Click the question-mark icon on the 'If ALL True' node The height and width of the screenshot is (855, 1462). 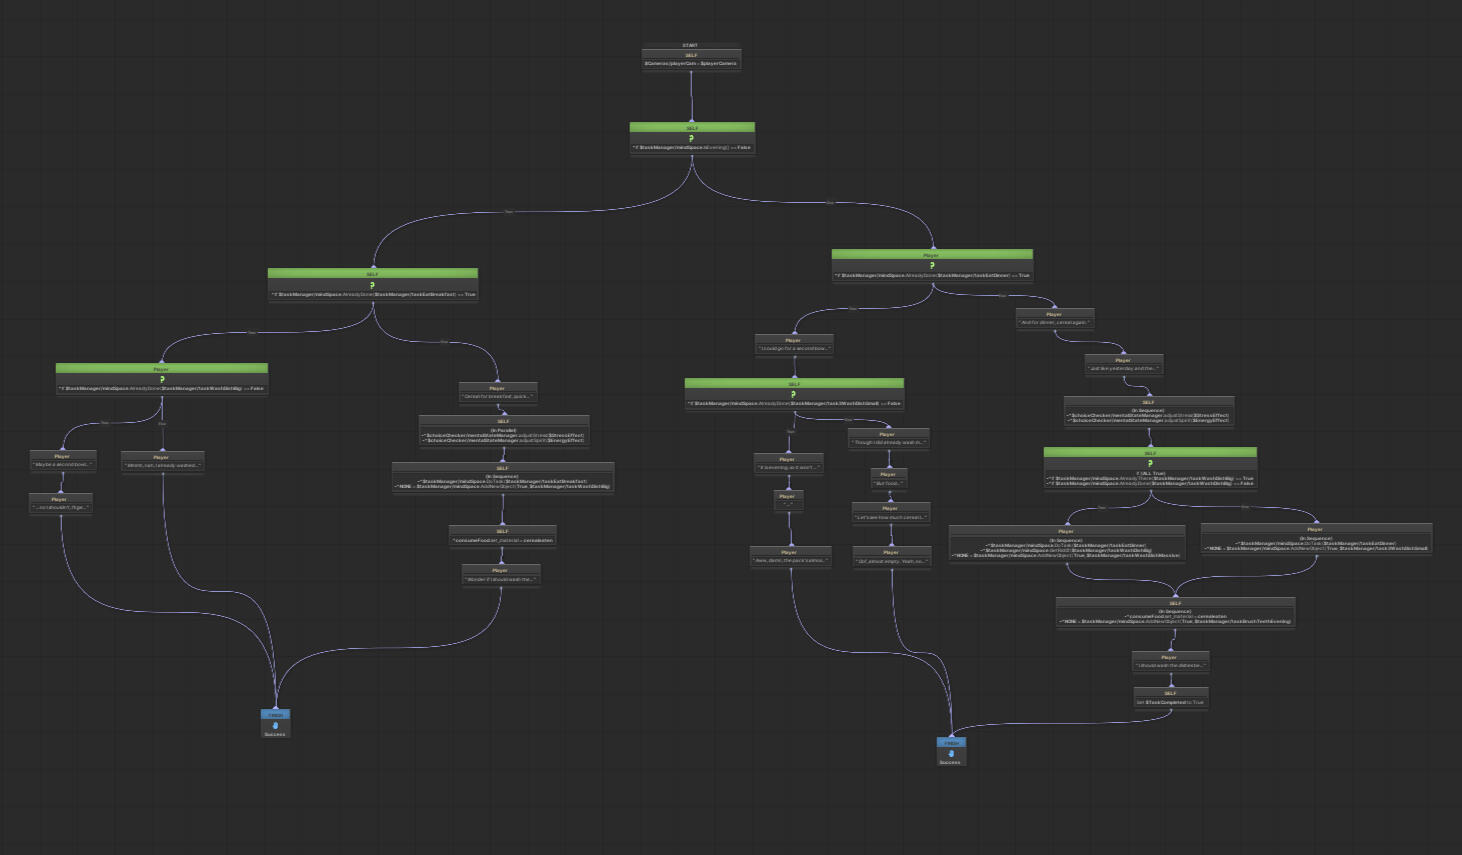pyautogui.click(x=1150, y=463)
